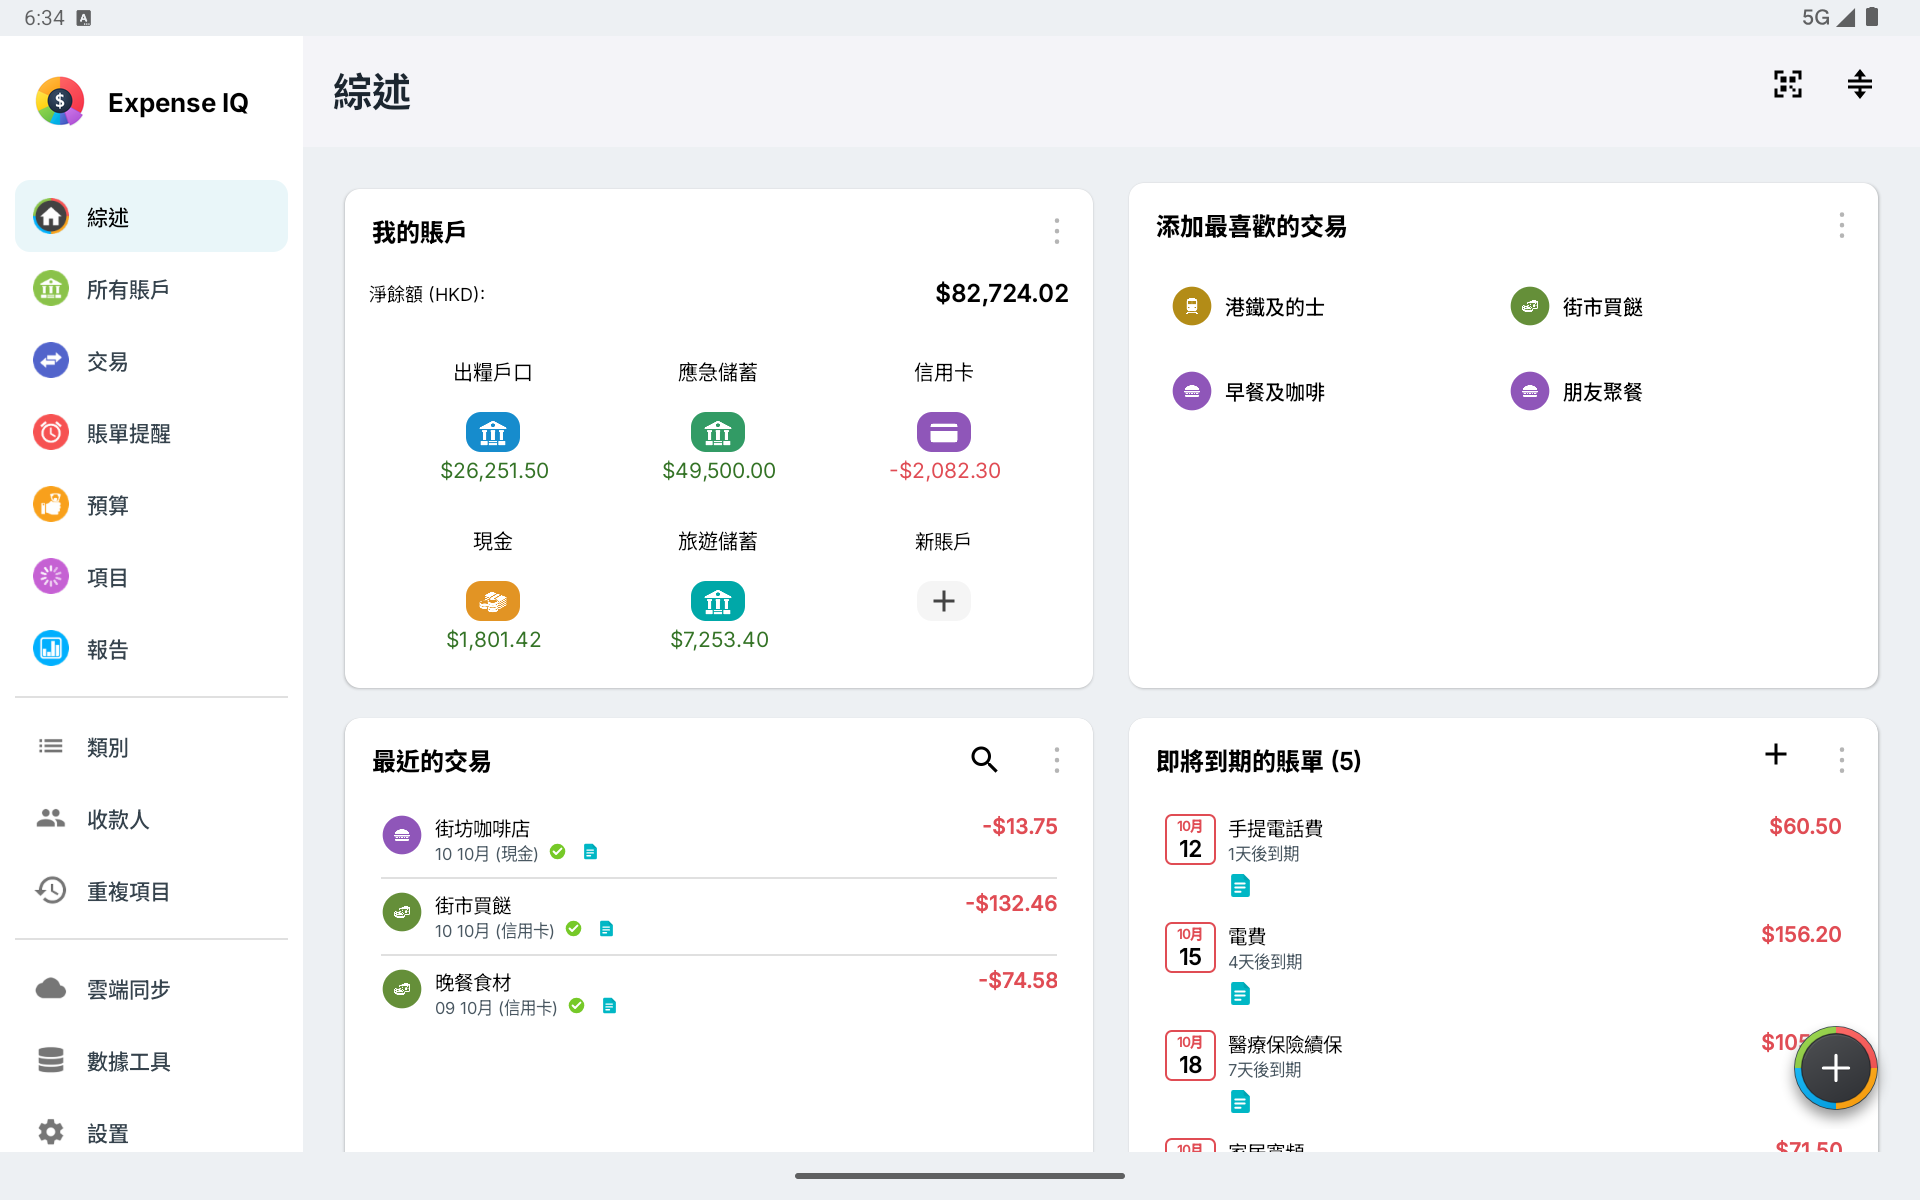The image size is (1920, 1200).
Task: View note icon on 街坊咖啡店 transaction
Action: coord(590,852)
